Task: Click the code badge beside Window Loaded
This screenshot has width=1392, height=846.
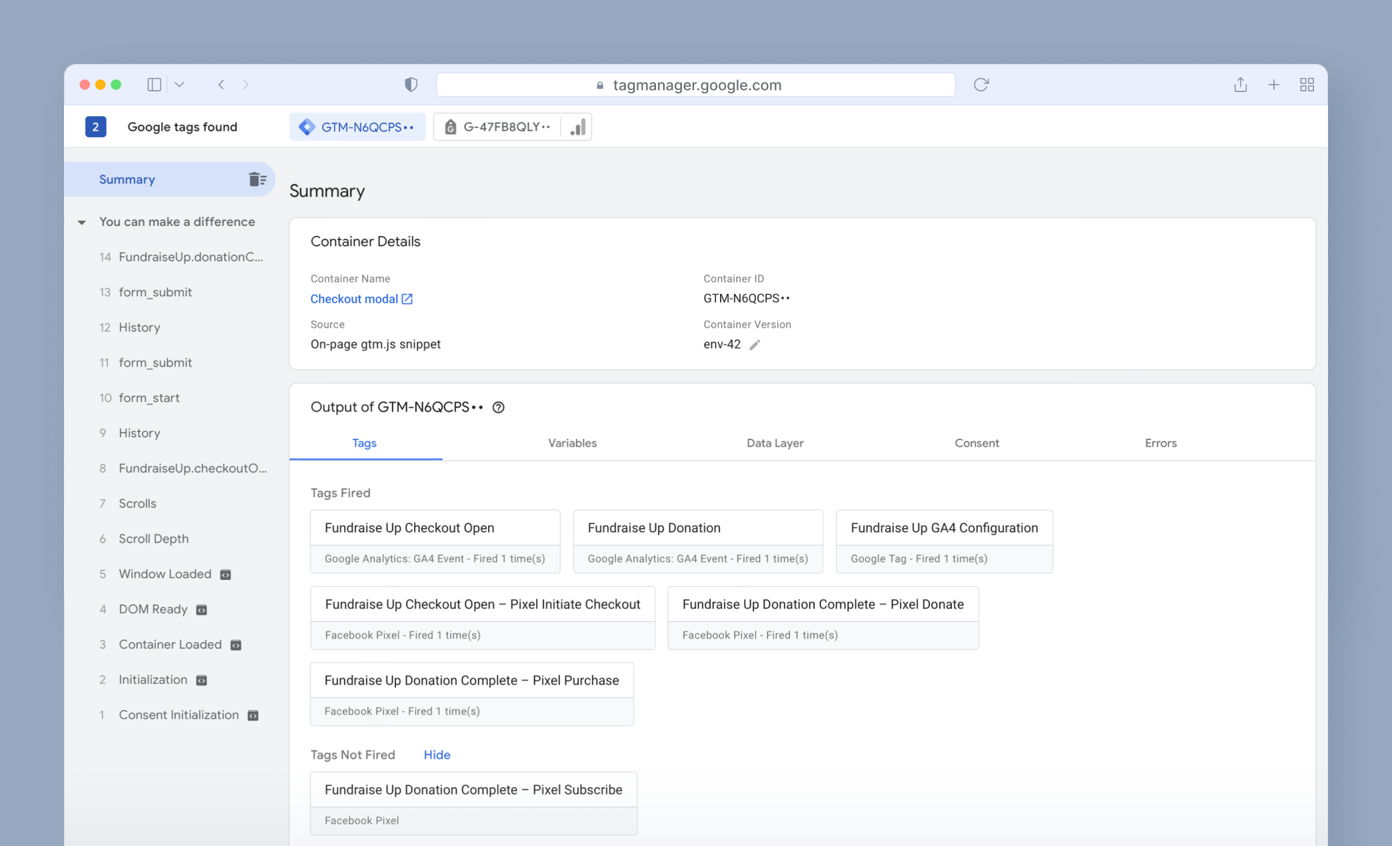Action: [x=226, y=574]
